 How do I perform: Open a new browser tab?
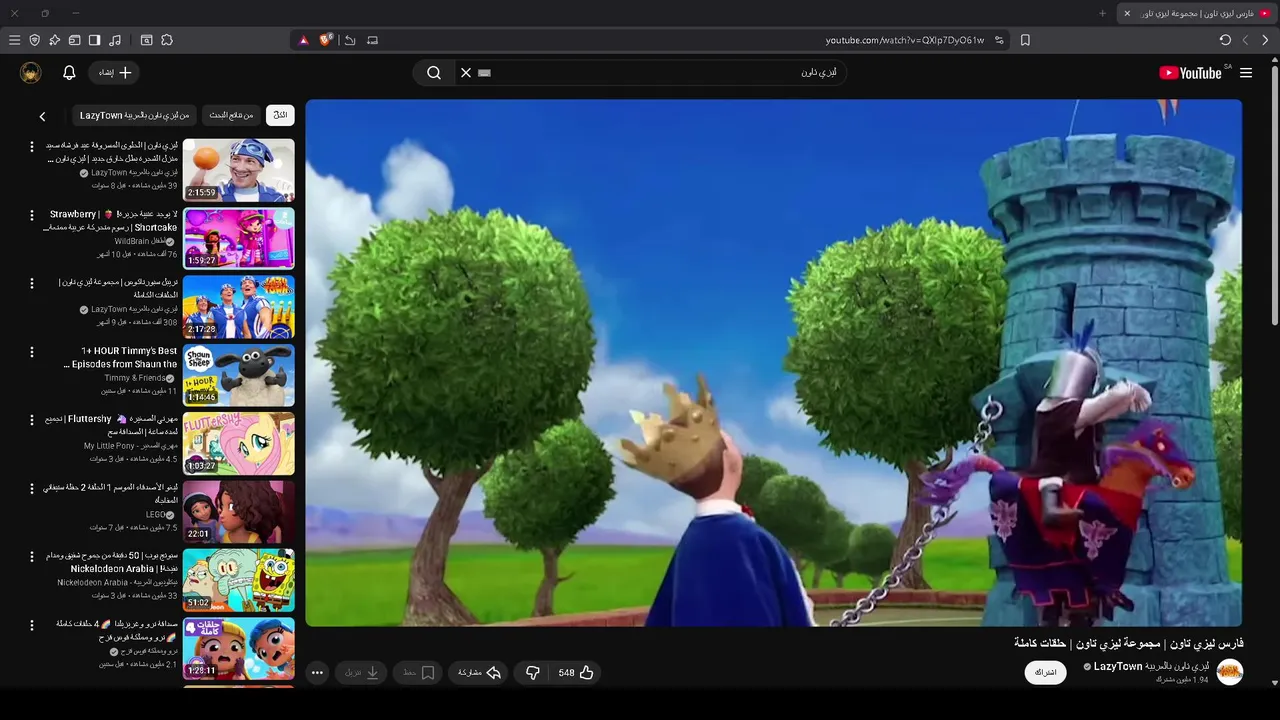point(1103,13)
